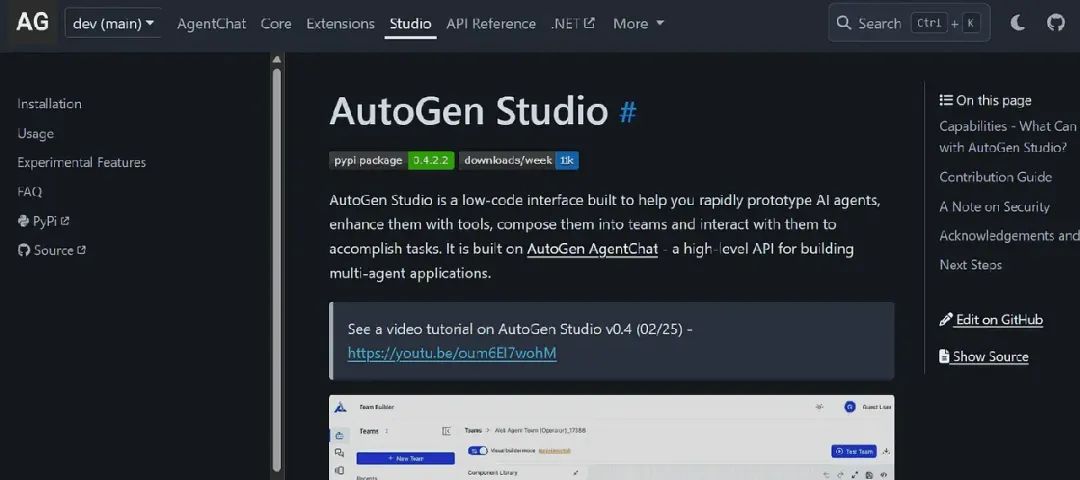This screenshot has height=480, width=1080.
Task: Click the Team Builder screenshot image
Action: point(612,437)
